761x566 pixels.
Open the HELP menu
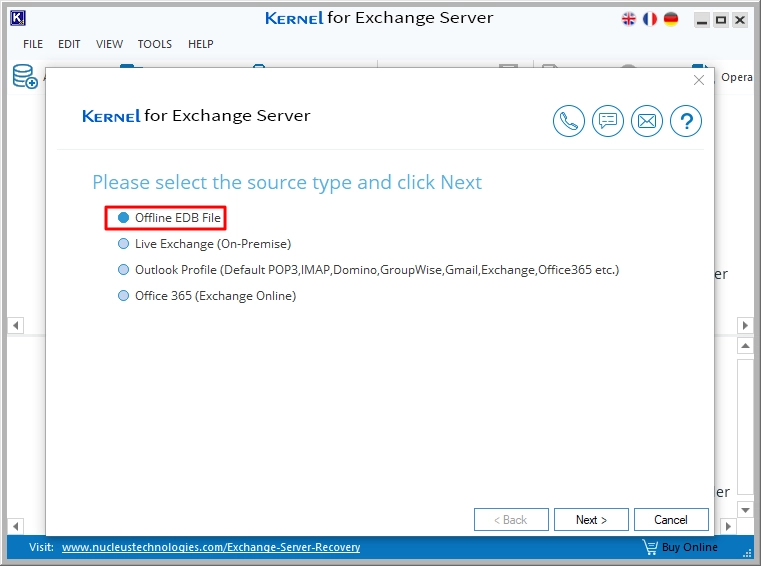tap(200, 44)
